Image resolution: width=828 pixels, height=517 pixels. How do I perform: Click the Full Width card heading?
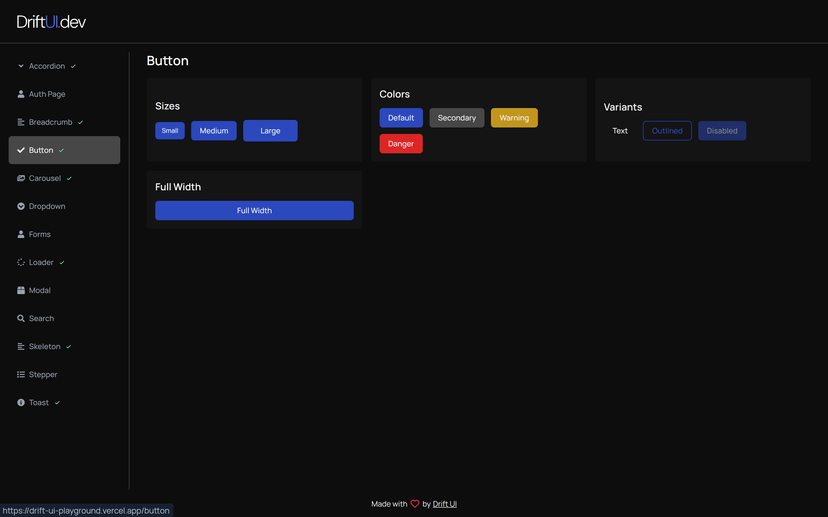click(x=178, y=187)
